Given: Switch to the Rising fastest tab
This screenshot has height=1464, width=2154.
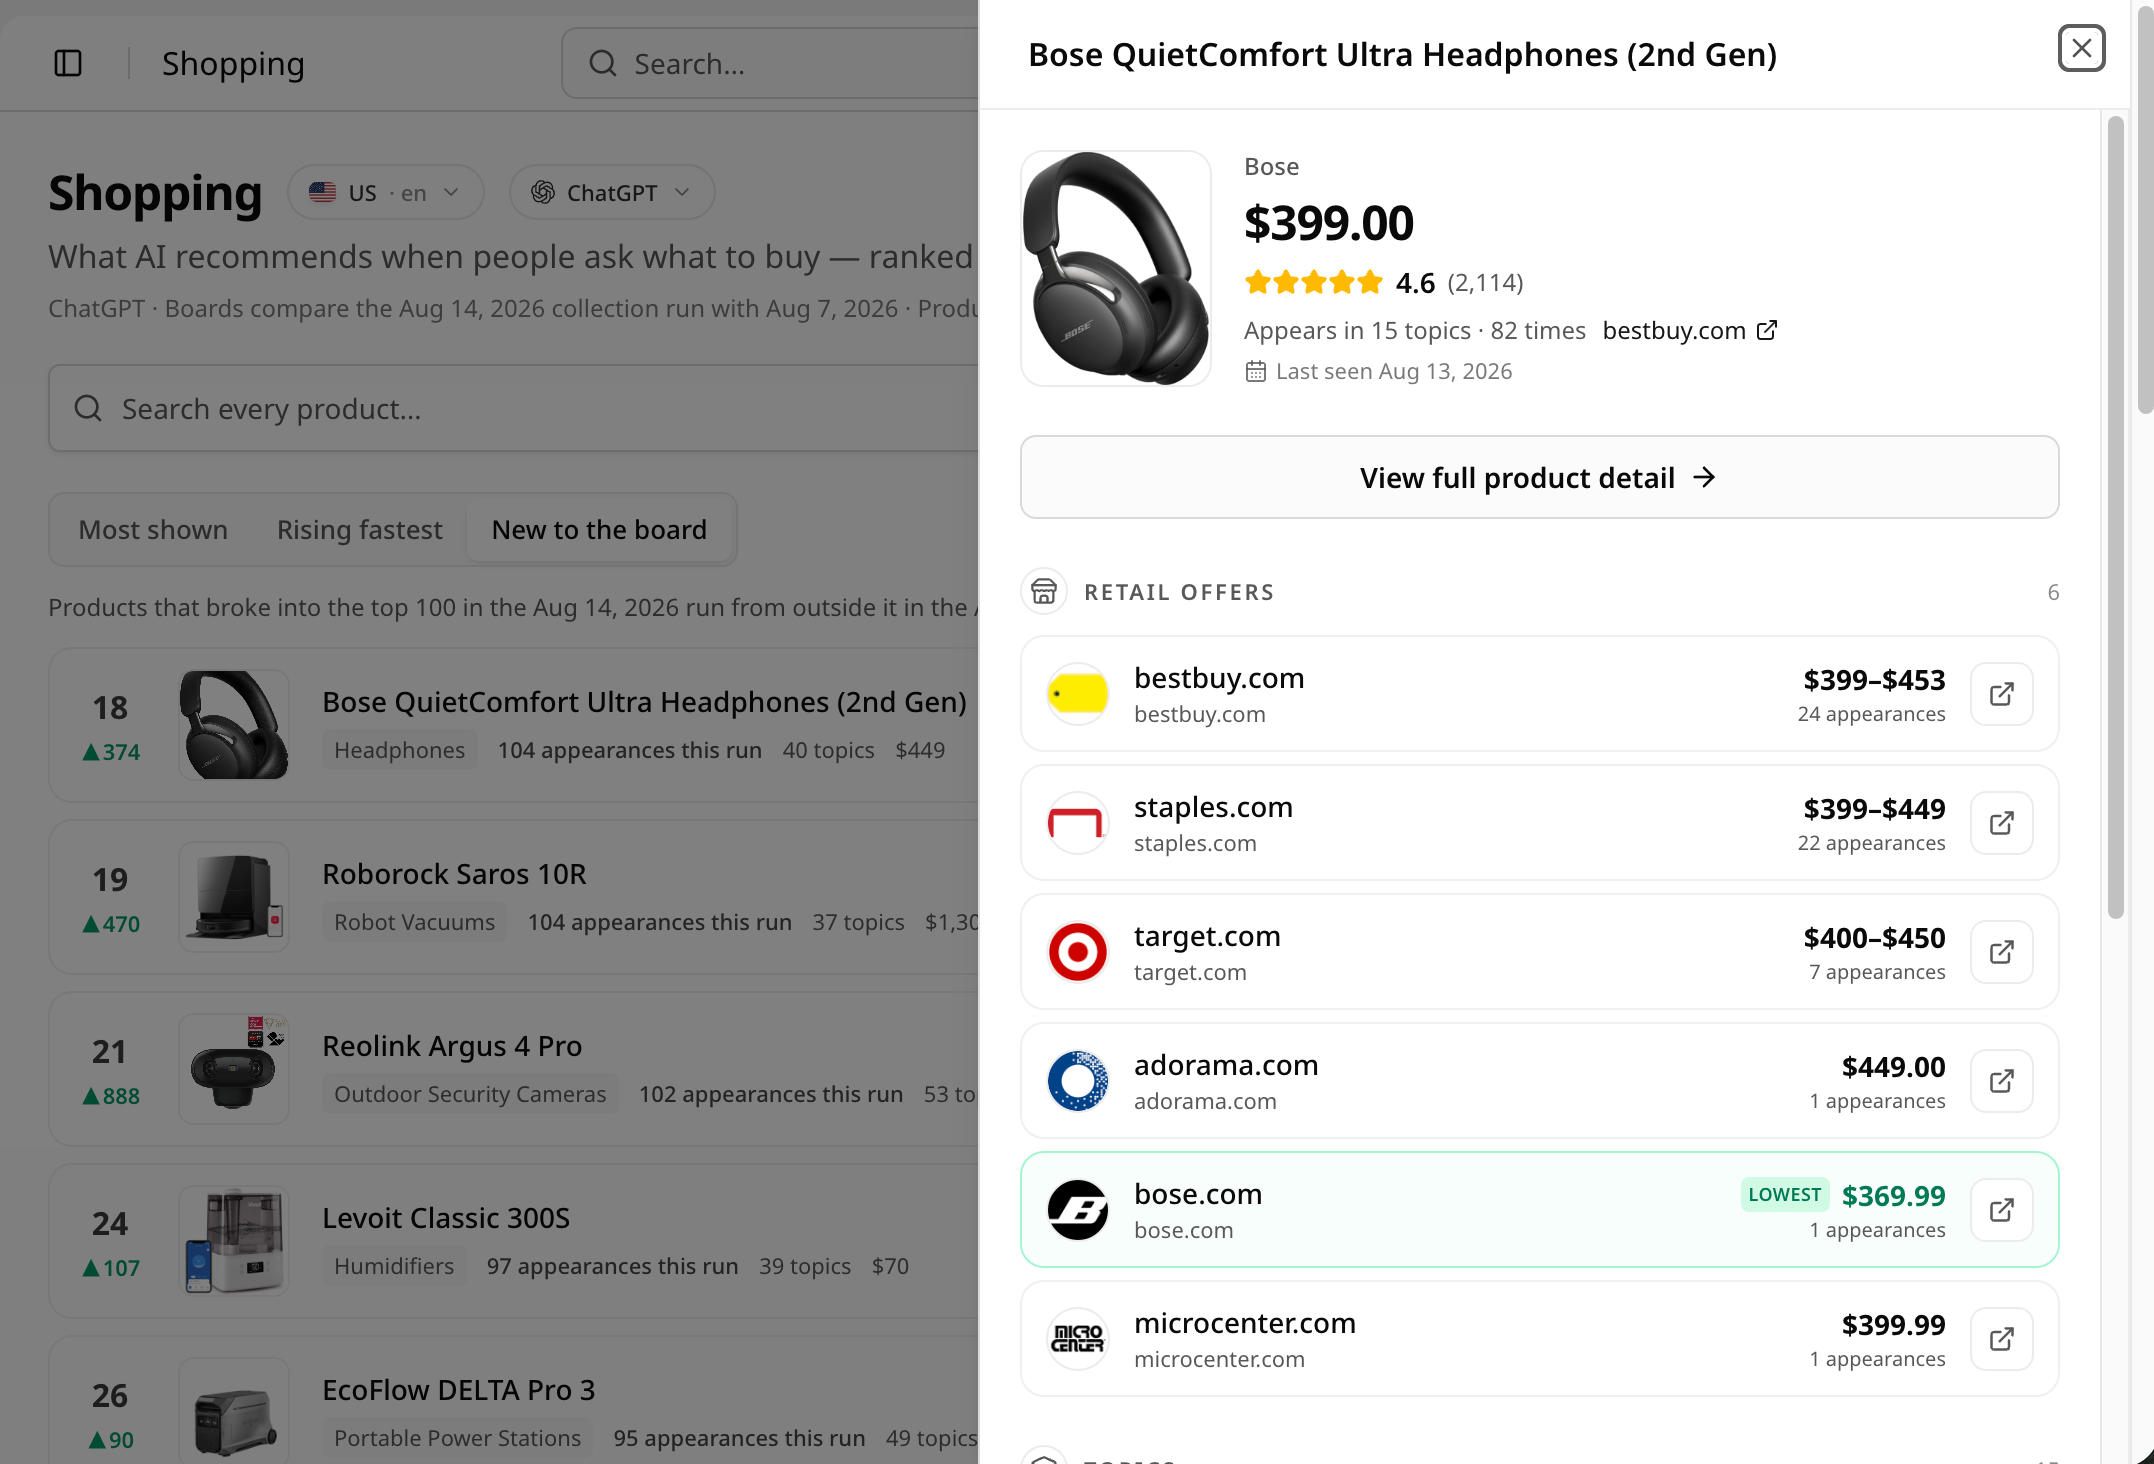Looking at the screenshot, I should coord(359,530).
